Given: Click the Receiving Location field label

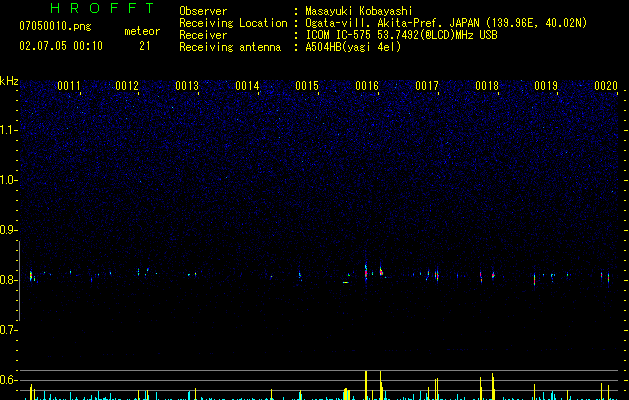Looking at the screenshot, I should (233, 23).
